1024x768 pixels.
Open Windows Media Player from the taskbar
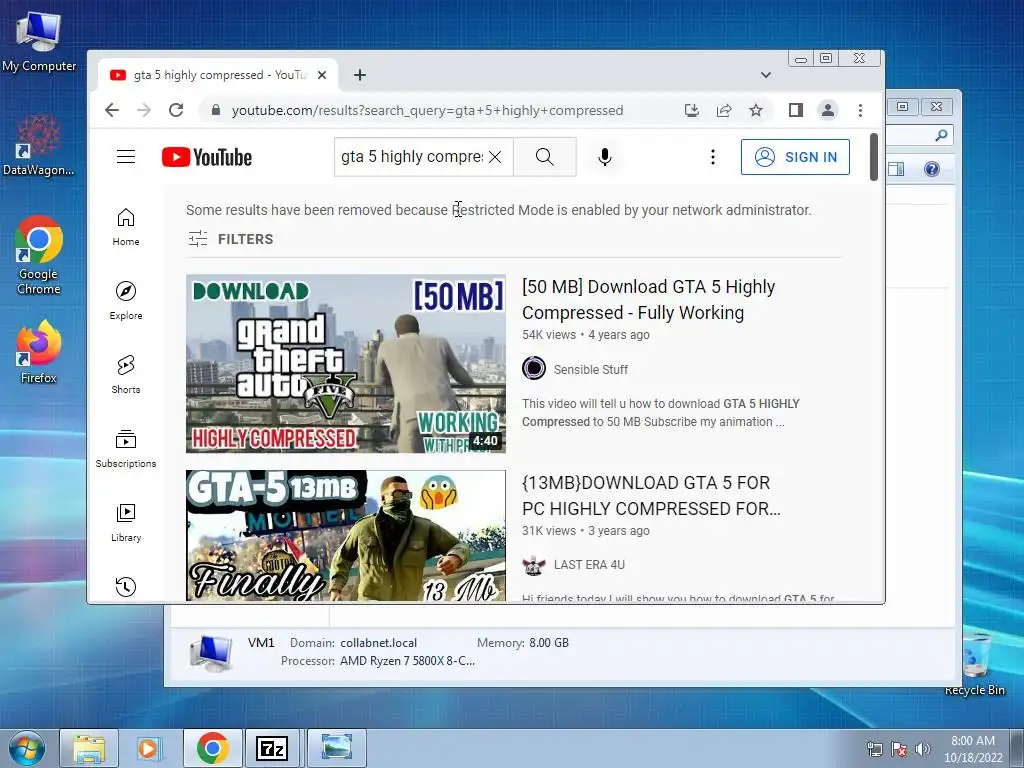coord(149,748)
